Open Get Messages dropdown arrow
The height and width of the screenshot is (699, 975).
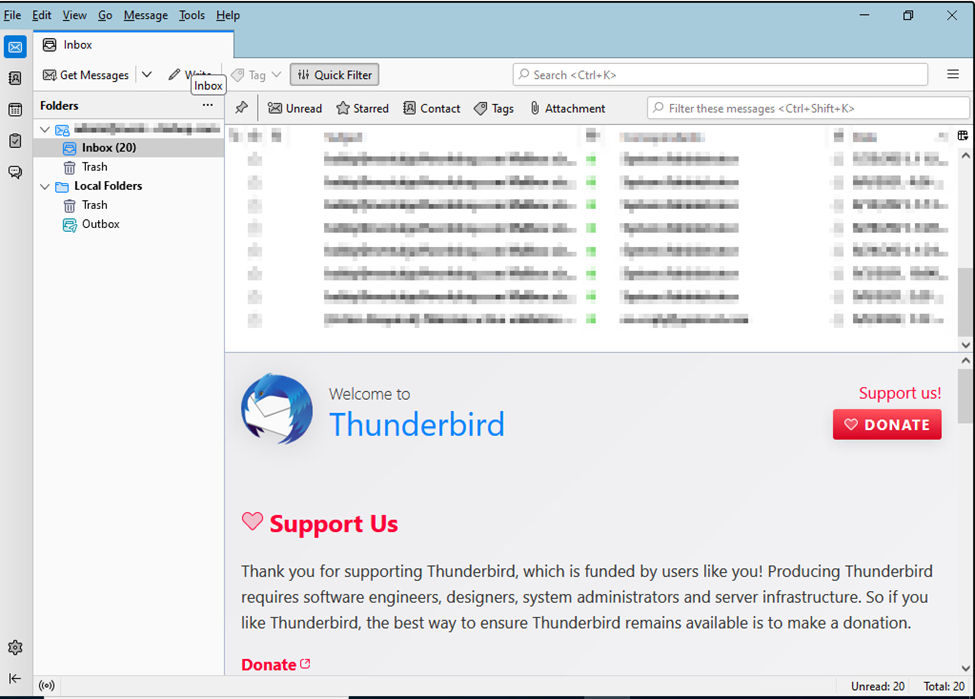(x=147, y=75)
